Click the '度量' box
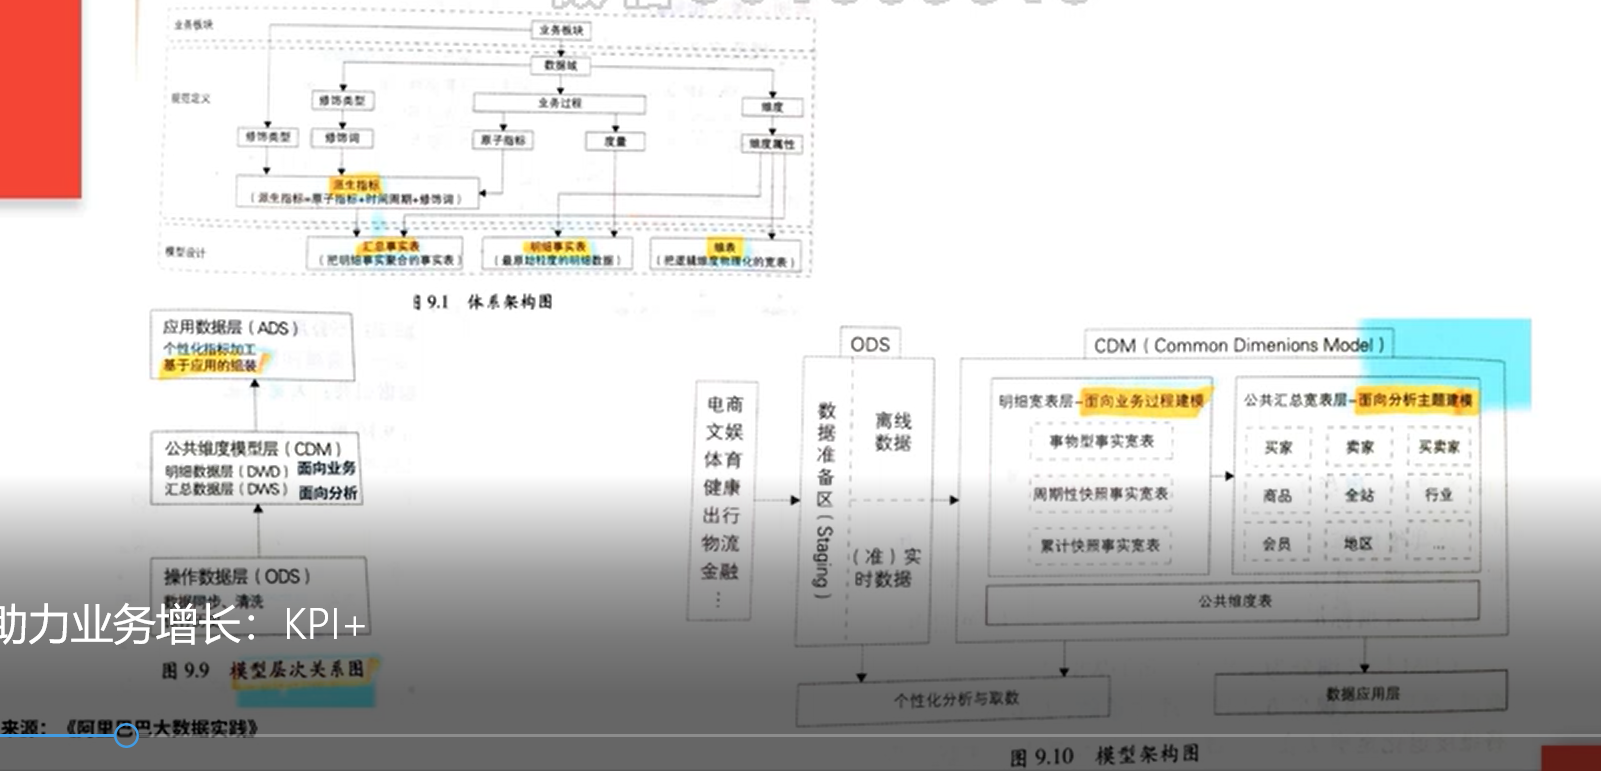 (615, 141)
